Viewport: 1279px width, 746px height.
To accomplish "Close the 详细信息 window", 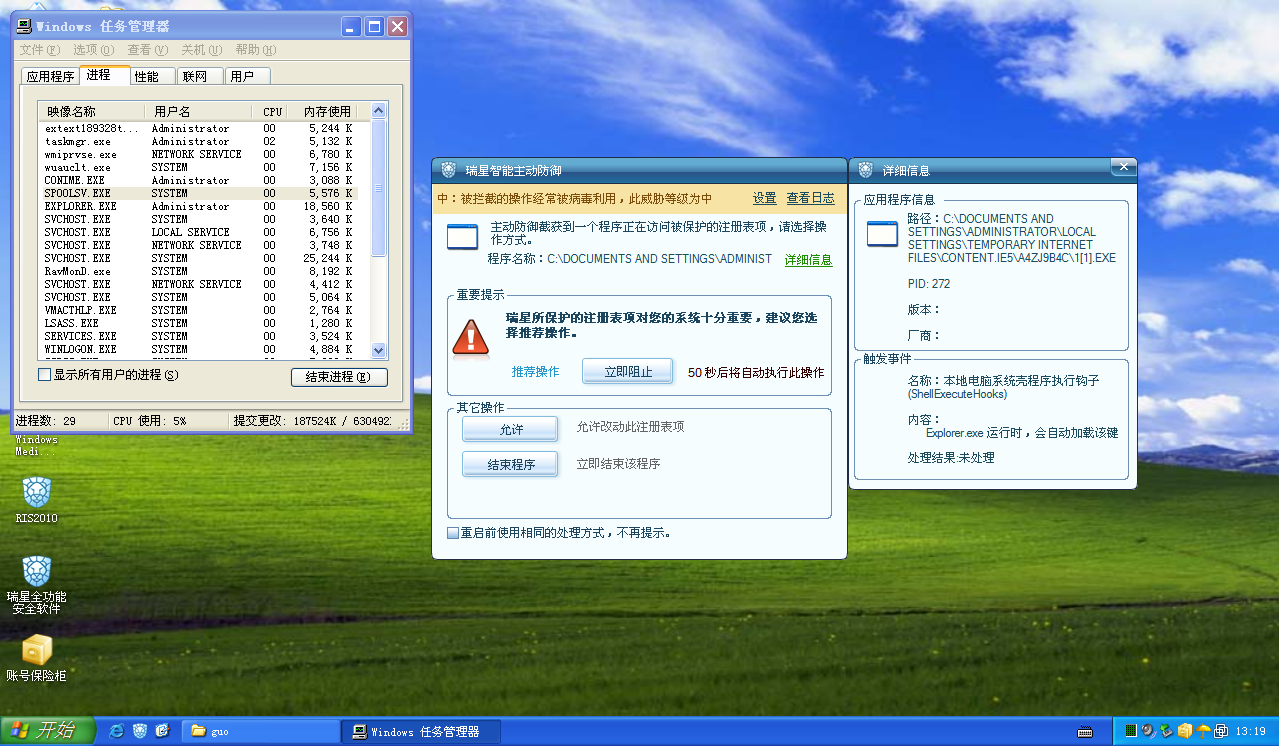I will click(1122, 166).
